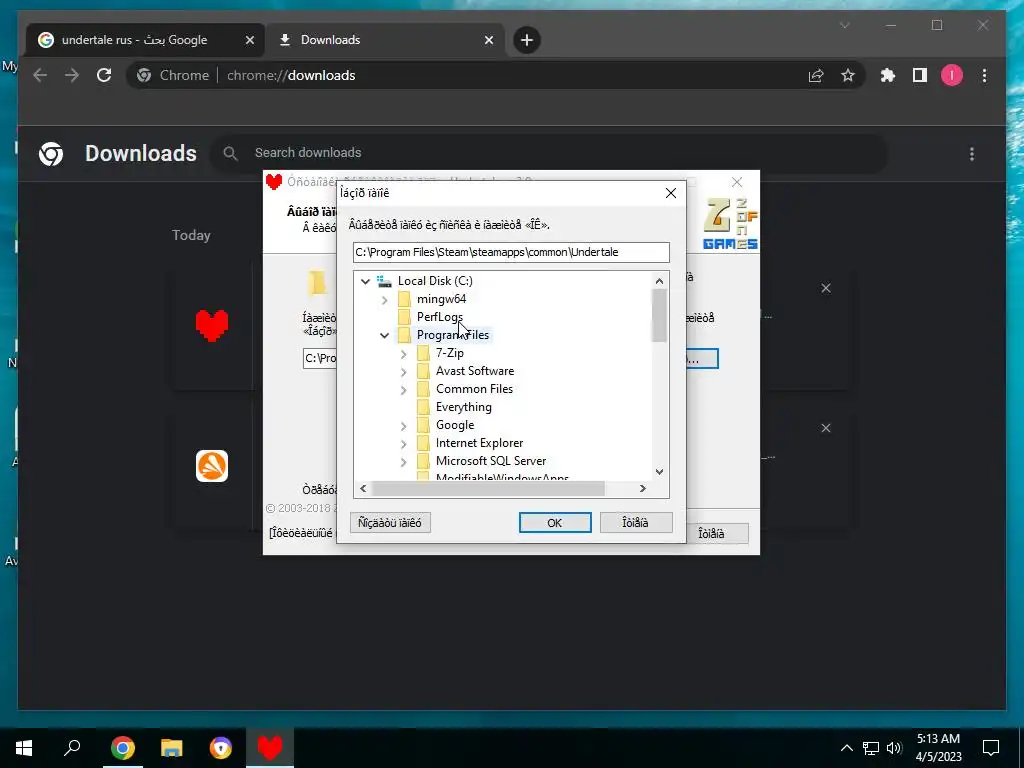Click the new tab plus button
The height and width of the screenshot is (768, 1024).
point(526,40)
